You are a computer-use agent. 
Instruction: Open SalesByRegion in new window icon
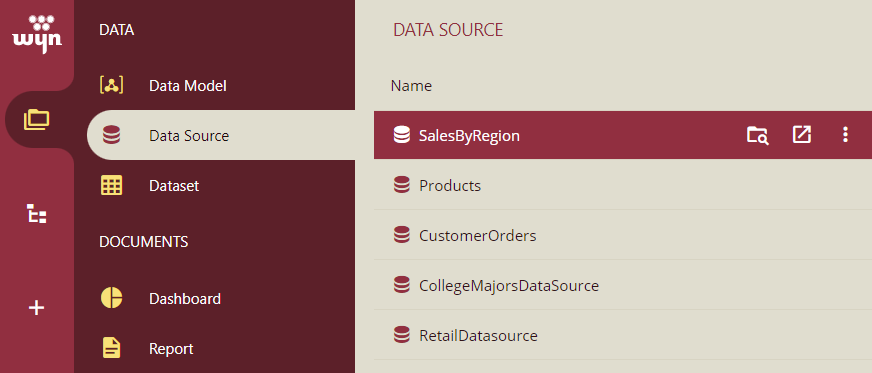pos(801,135)
